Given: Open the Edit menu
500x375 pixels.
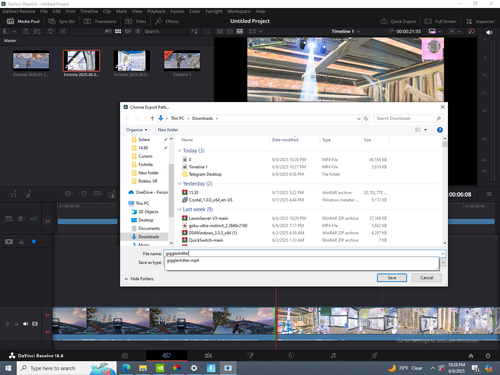Looking at the screenshot, I should click(56, 11).
